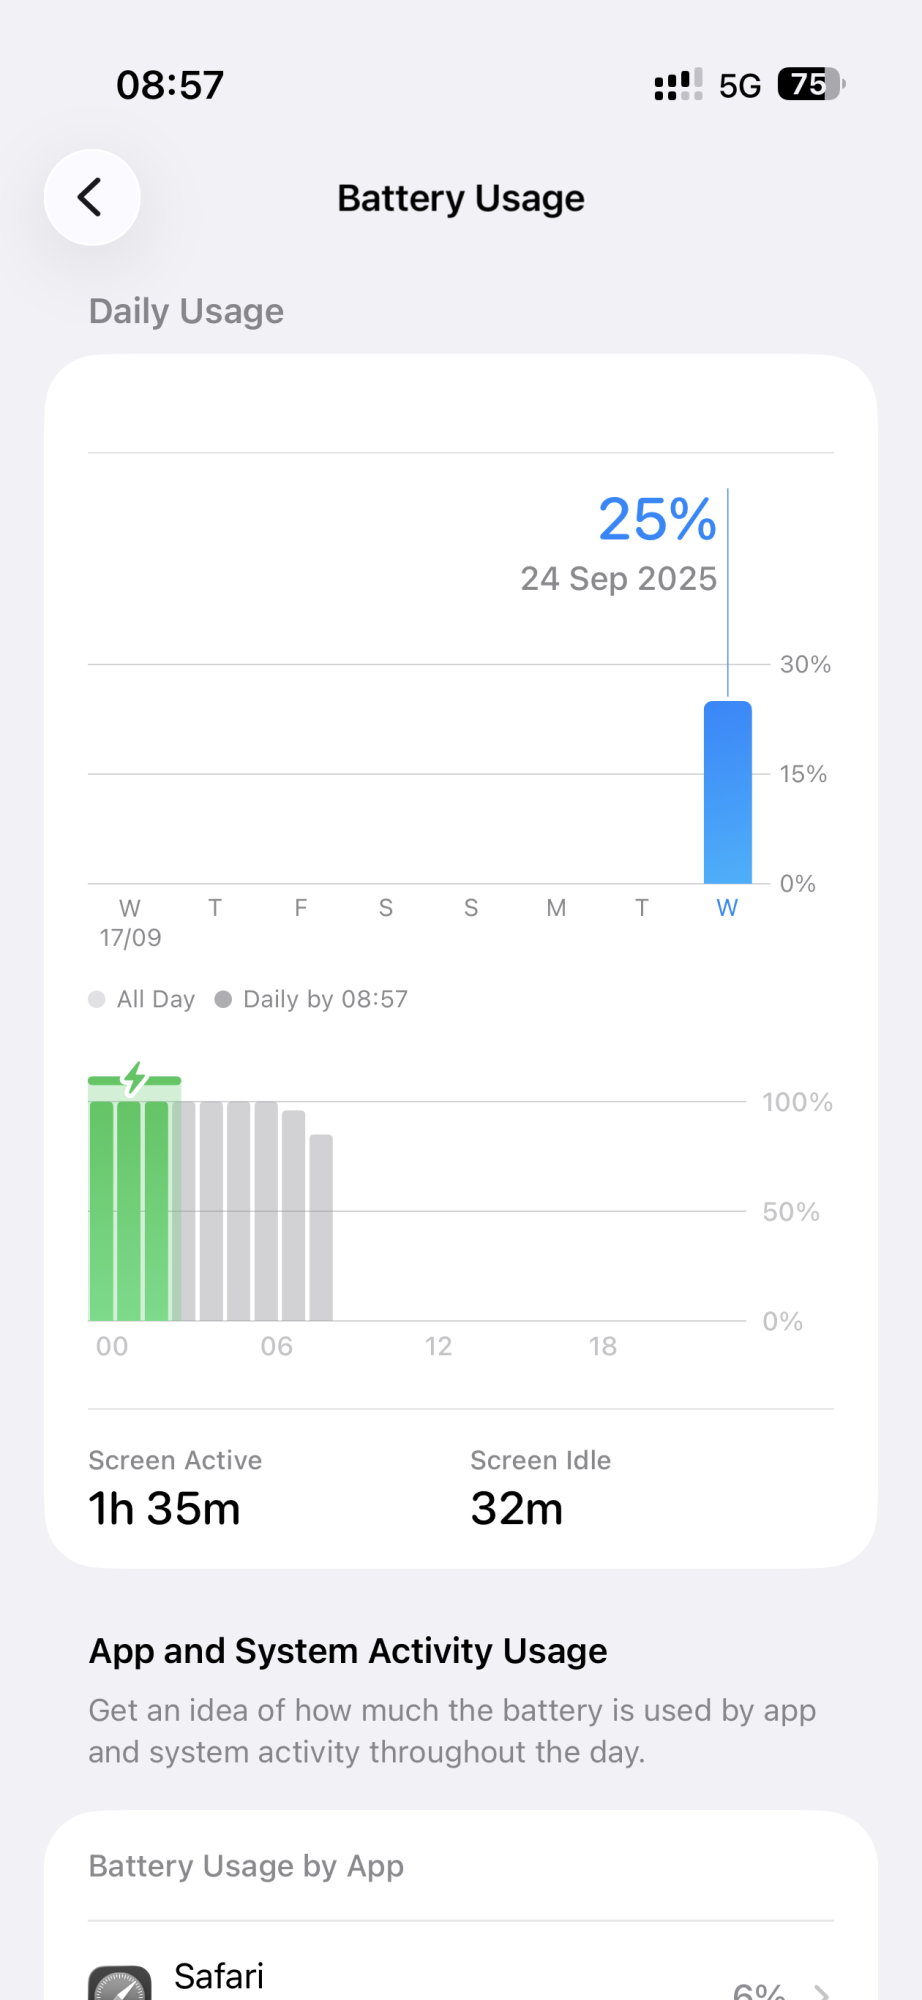Tap the 08:57 clock in status bar
The image size is (922, 2000).
(x=170, y=85)
